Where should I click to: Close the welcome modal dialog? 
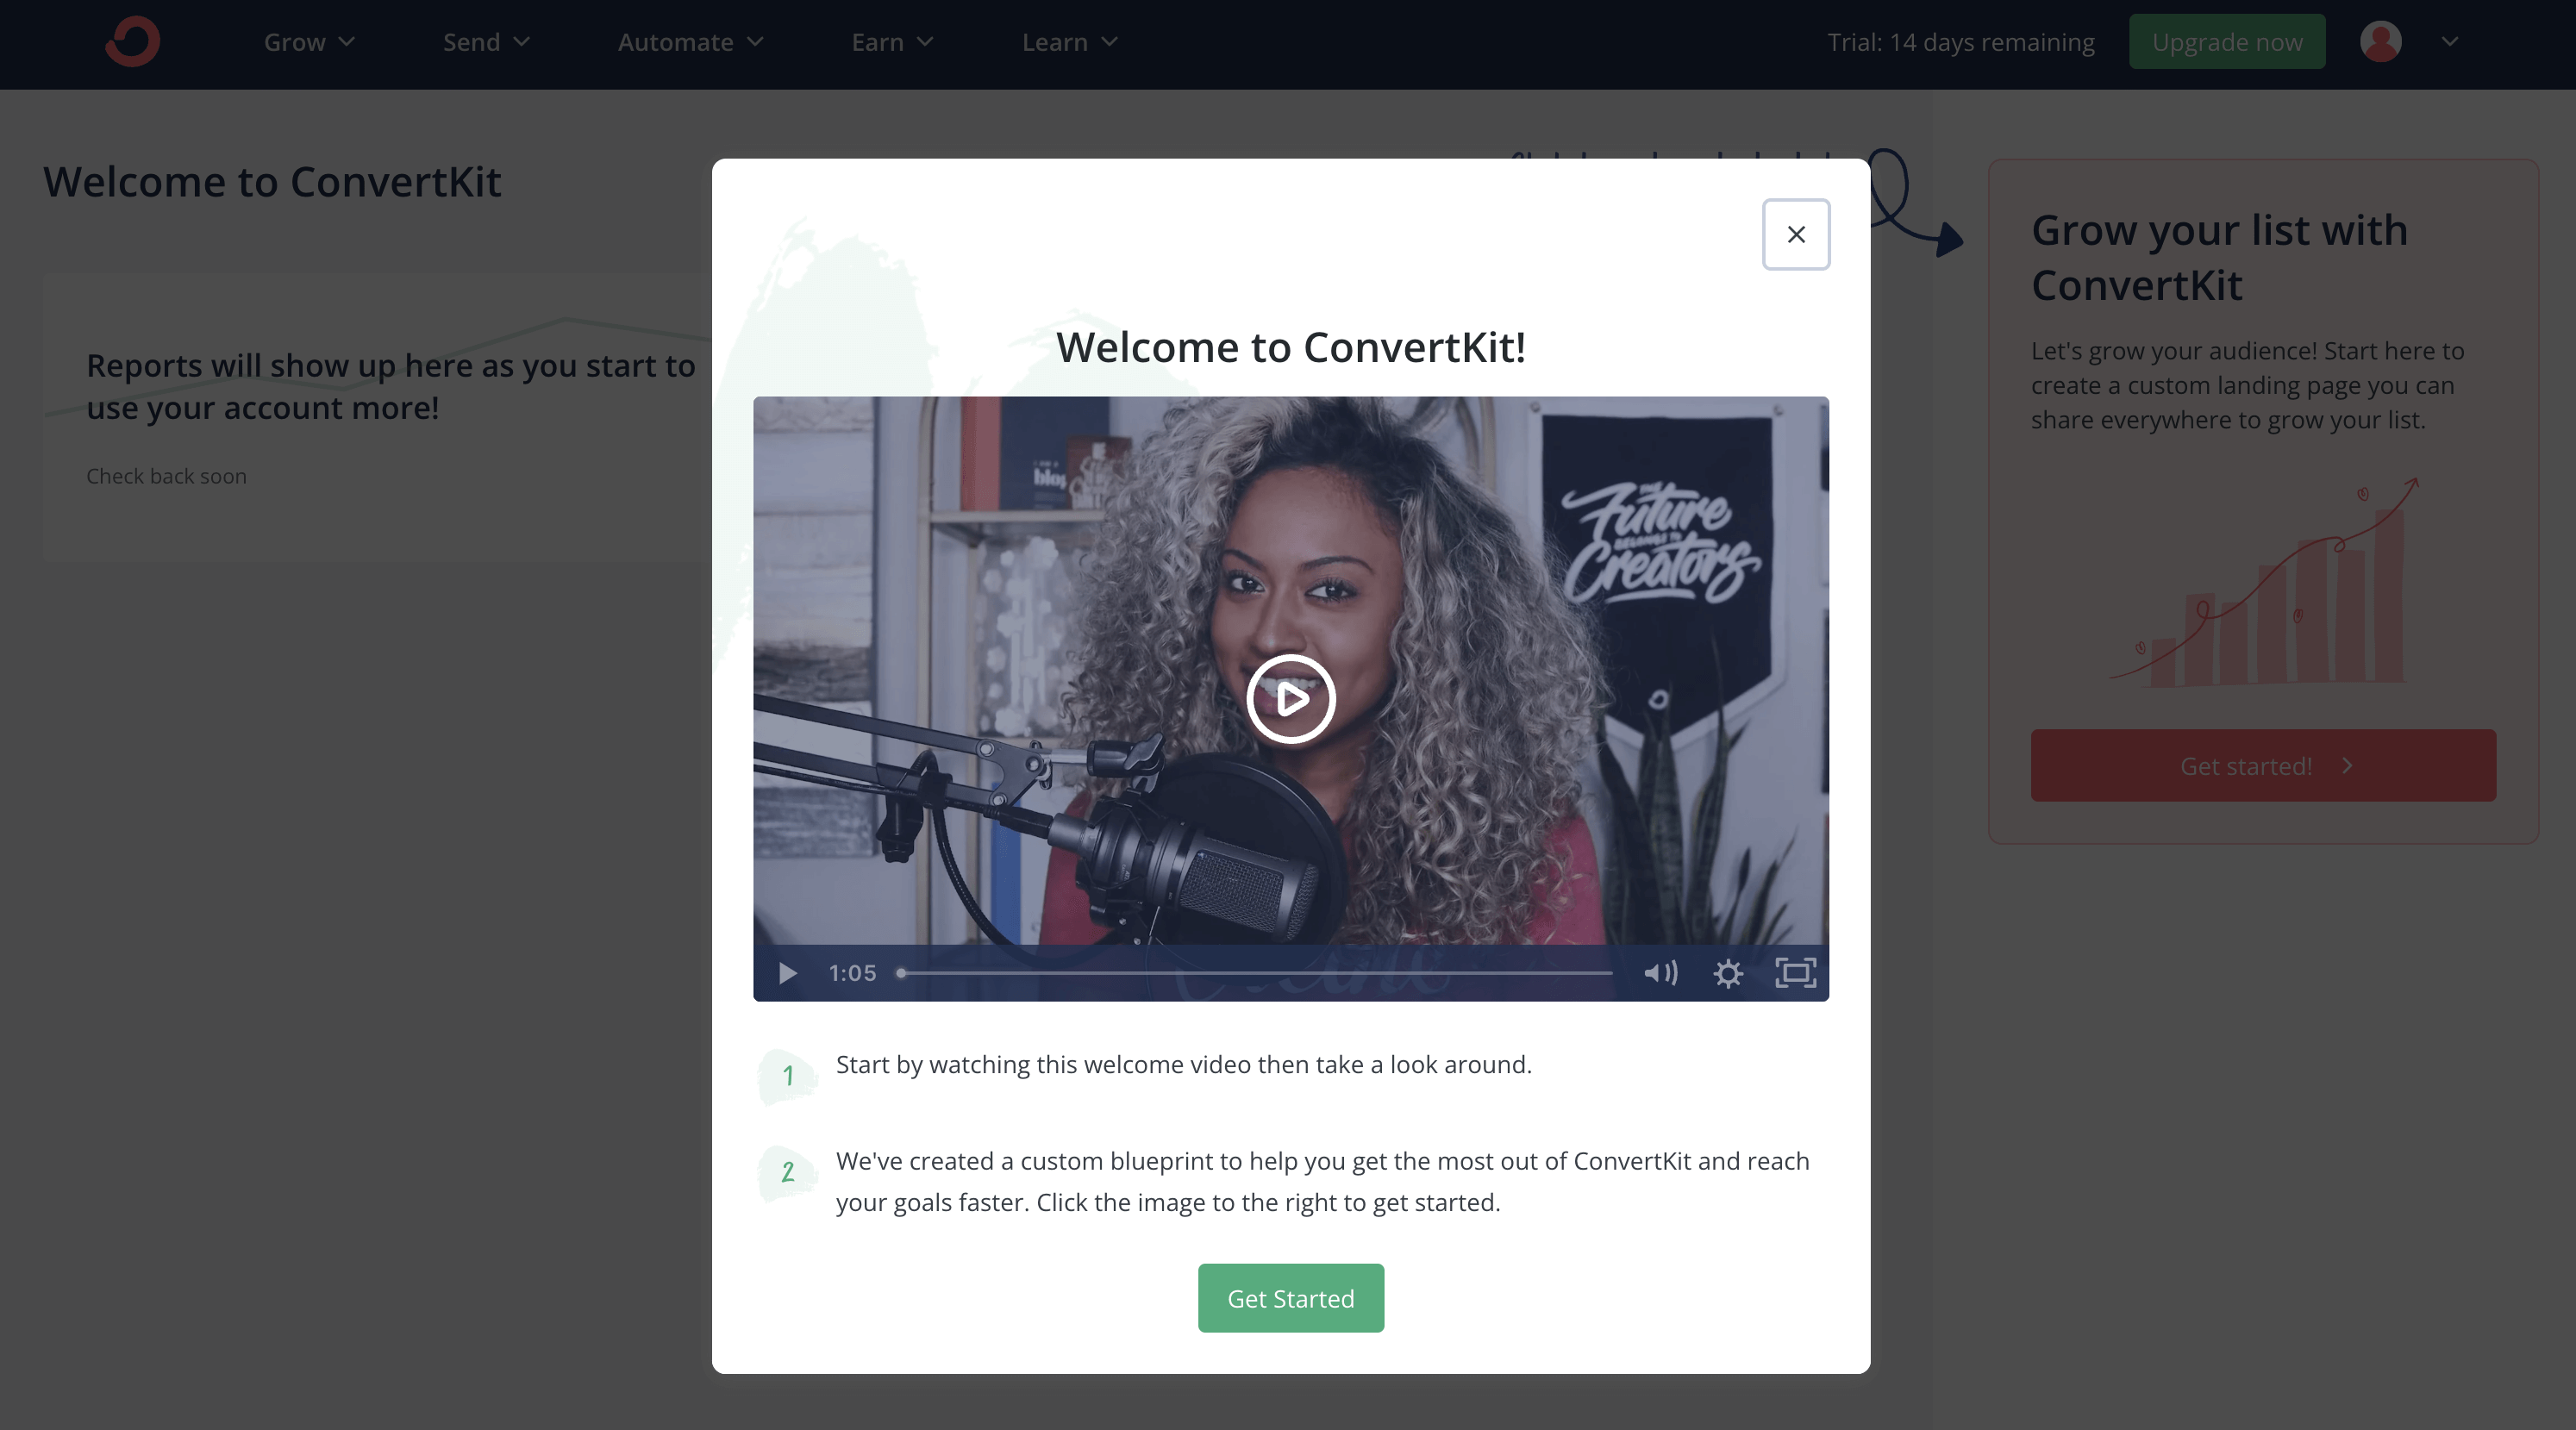tap(1796, 233)
